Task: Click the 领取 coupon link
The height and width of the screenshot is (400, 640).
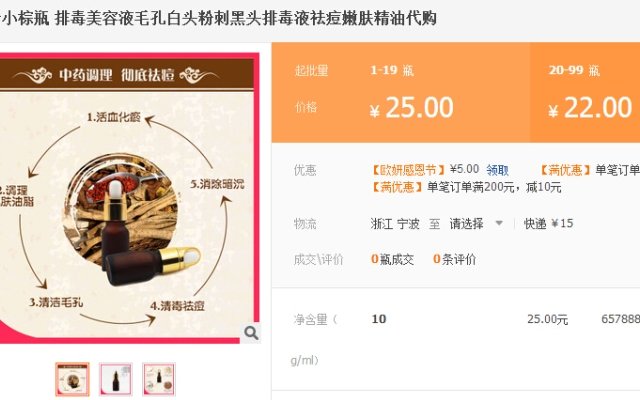Action: pyautogui.click(x=497, y=170)
